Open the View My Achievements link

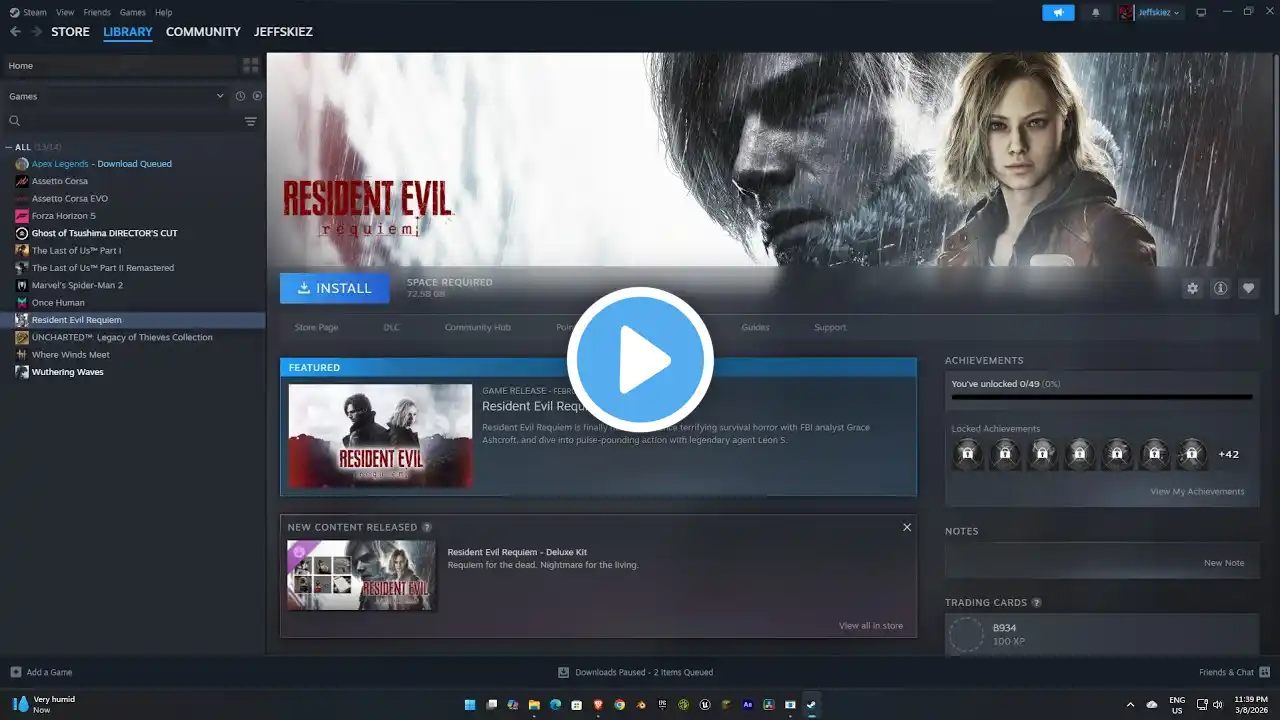(1197, 491)
